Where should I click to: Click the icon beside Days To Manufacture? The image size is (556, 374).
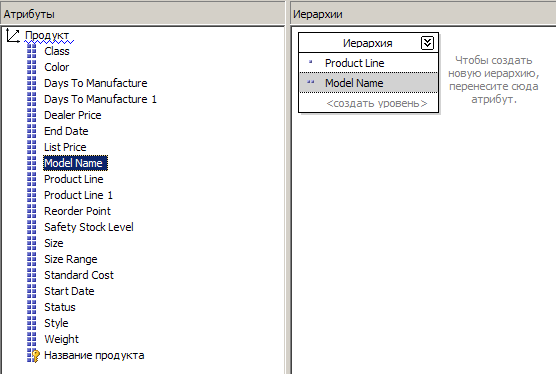pos(32,83)
